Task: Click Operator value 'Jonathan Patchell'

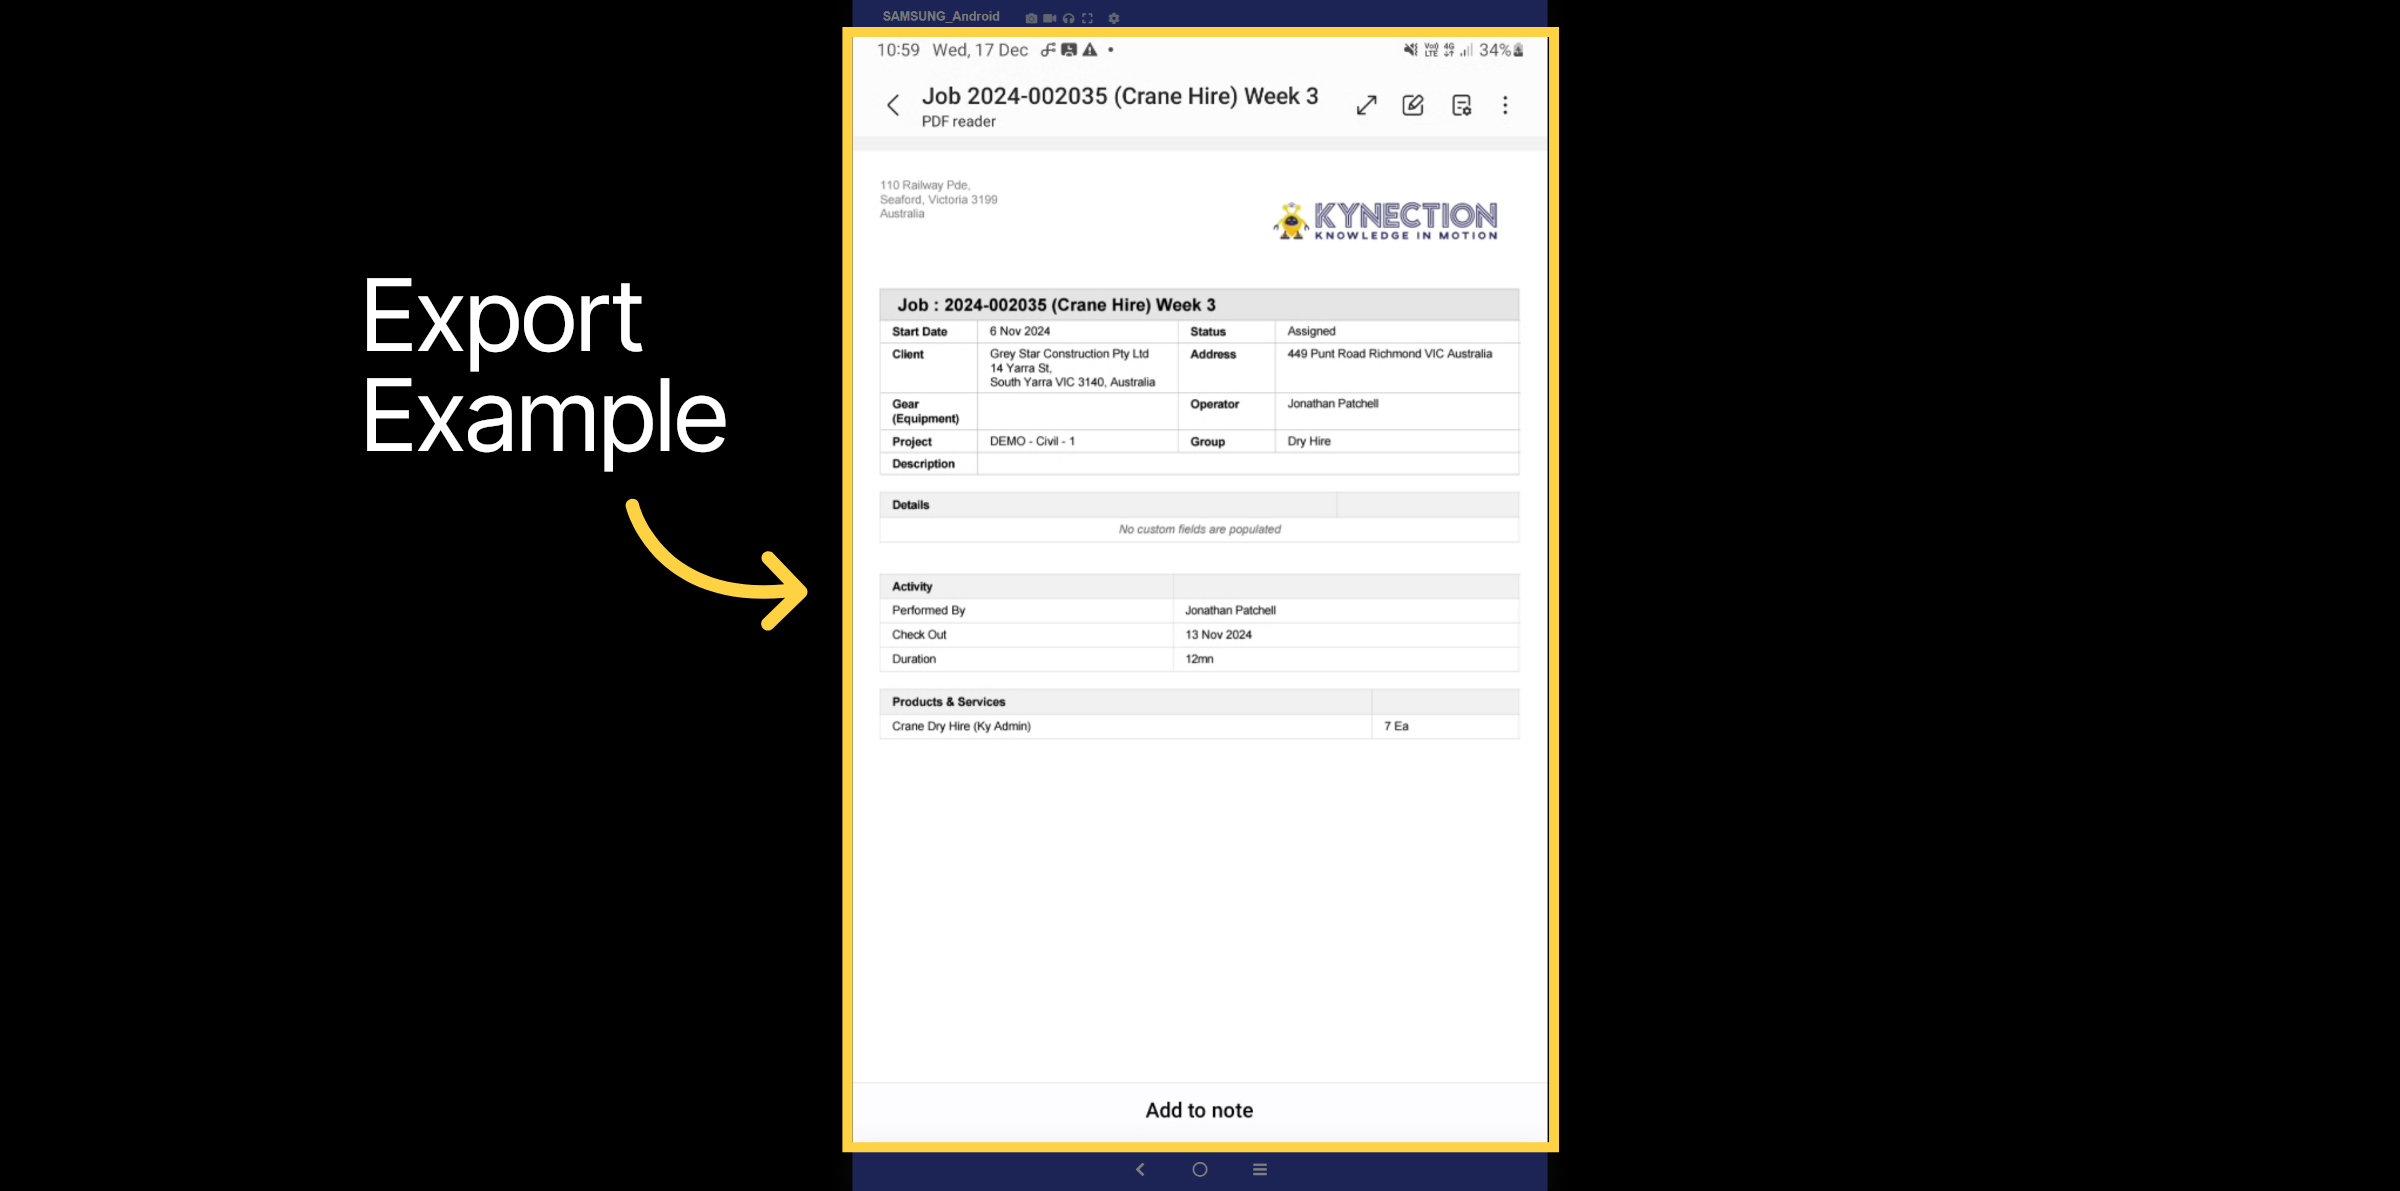Action: pos(1332,404)
